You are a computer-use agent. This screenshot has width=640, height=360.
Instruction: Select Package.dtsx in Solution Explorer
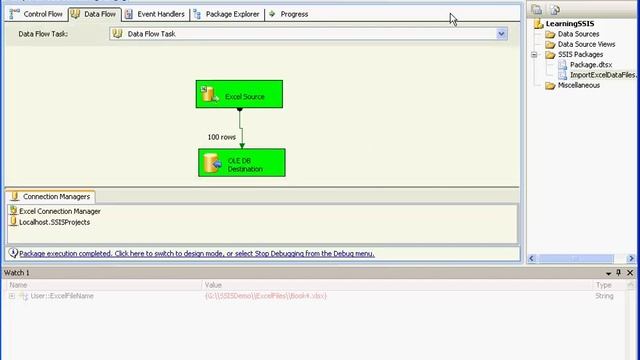pyautogui.click(x=591, y=64)
